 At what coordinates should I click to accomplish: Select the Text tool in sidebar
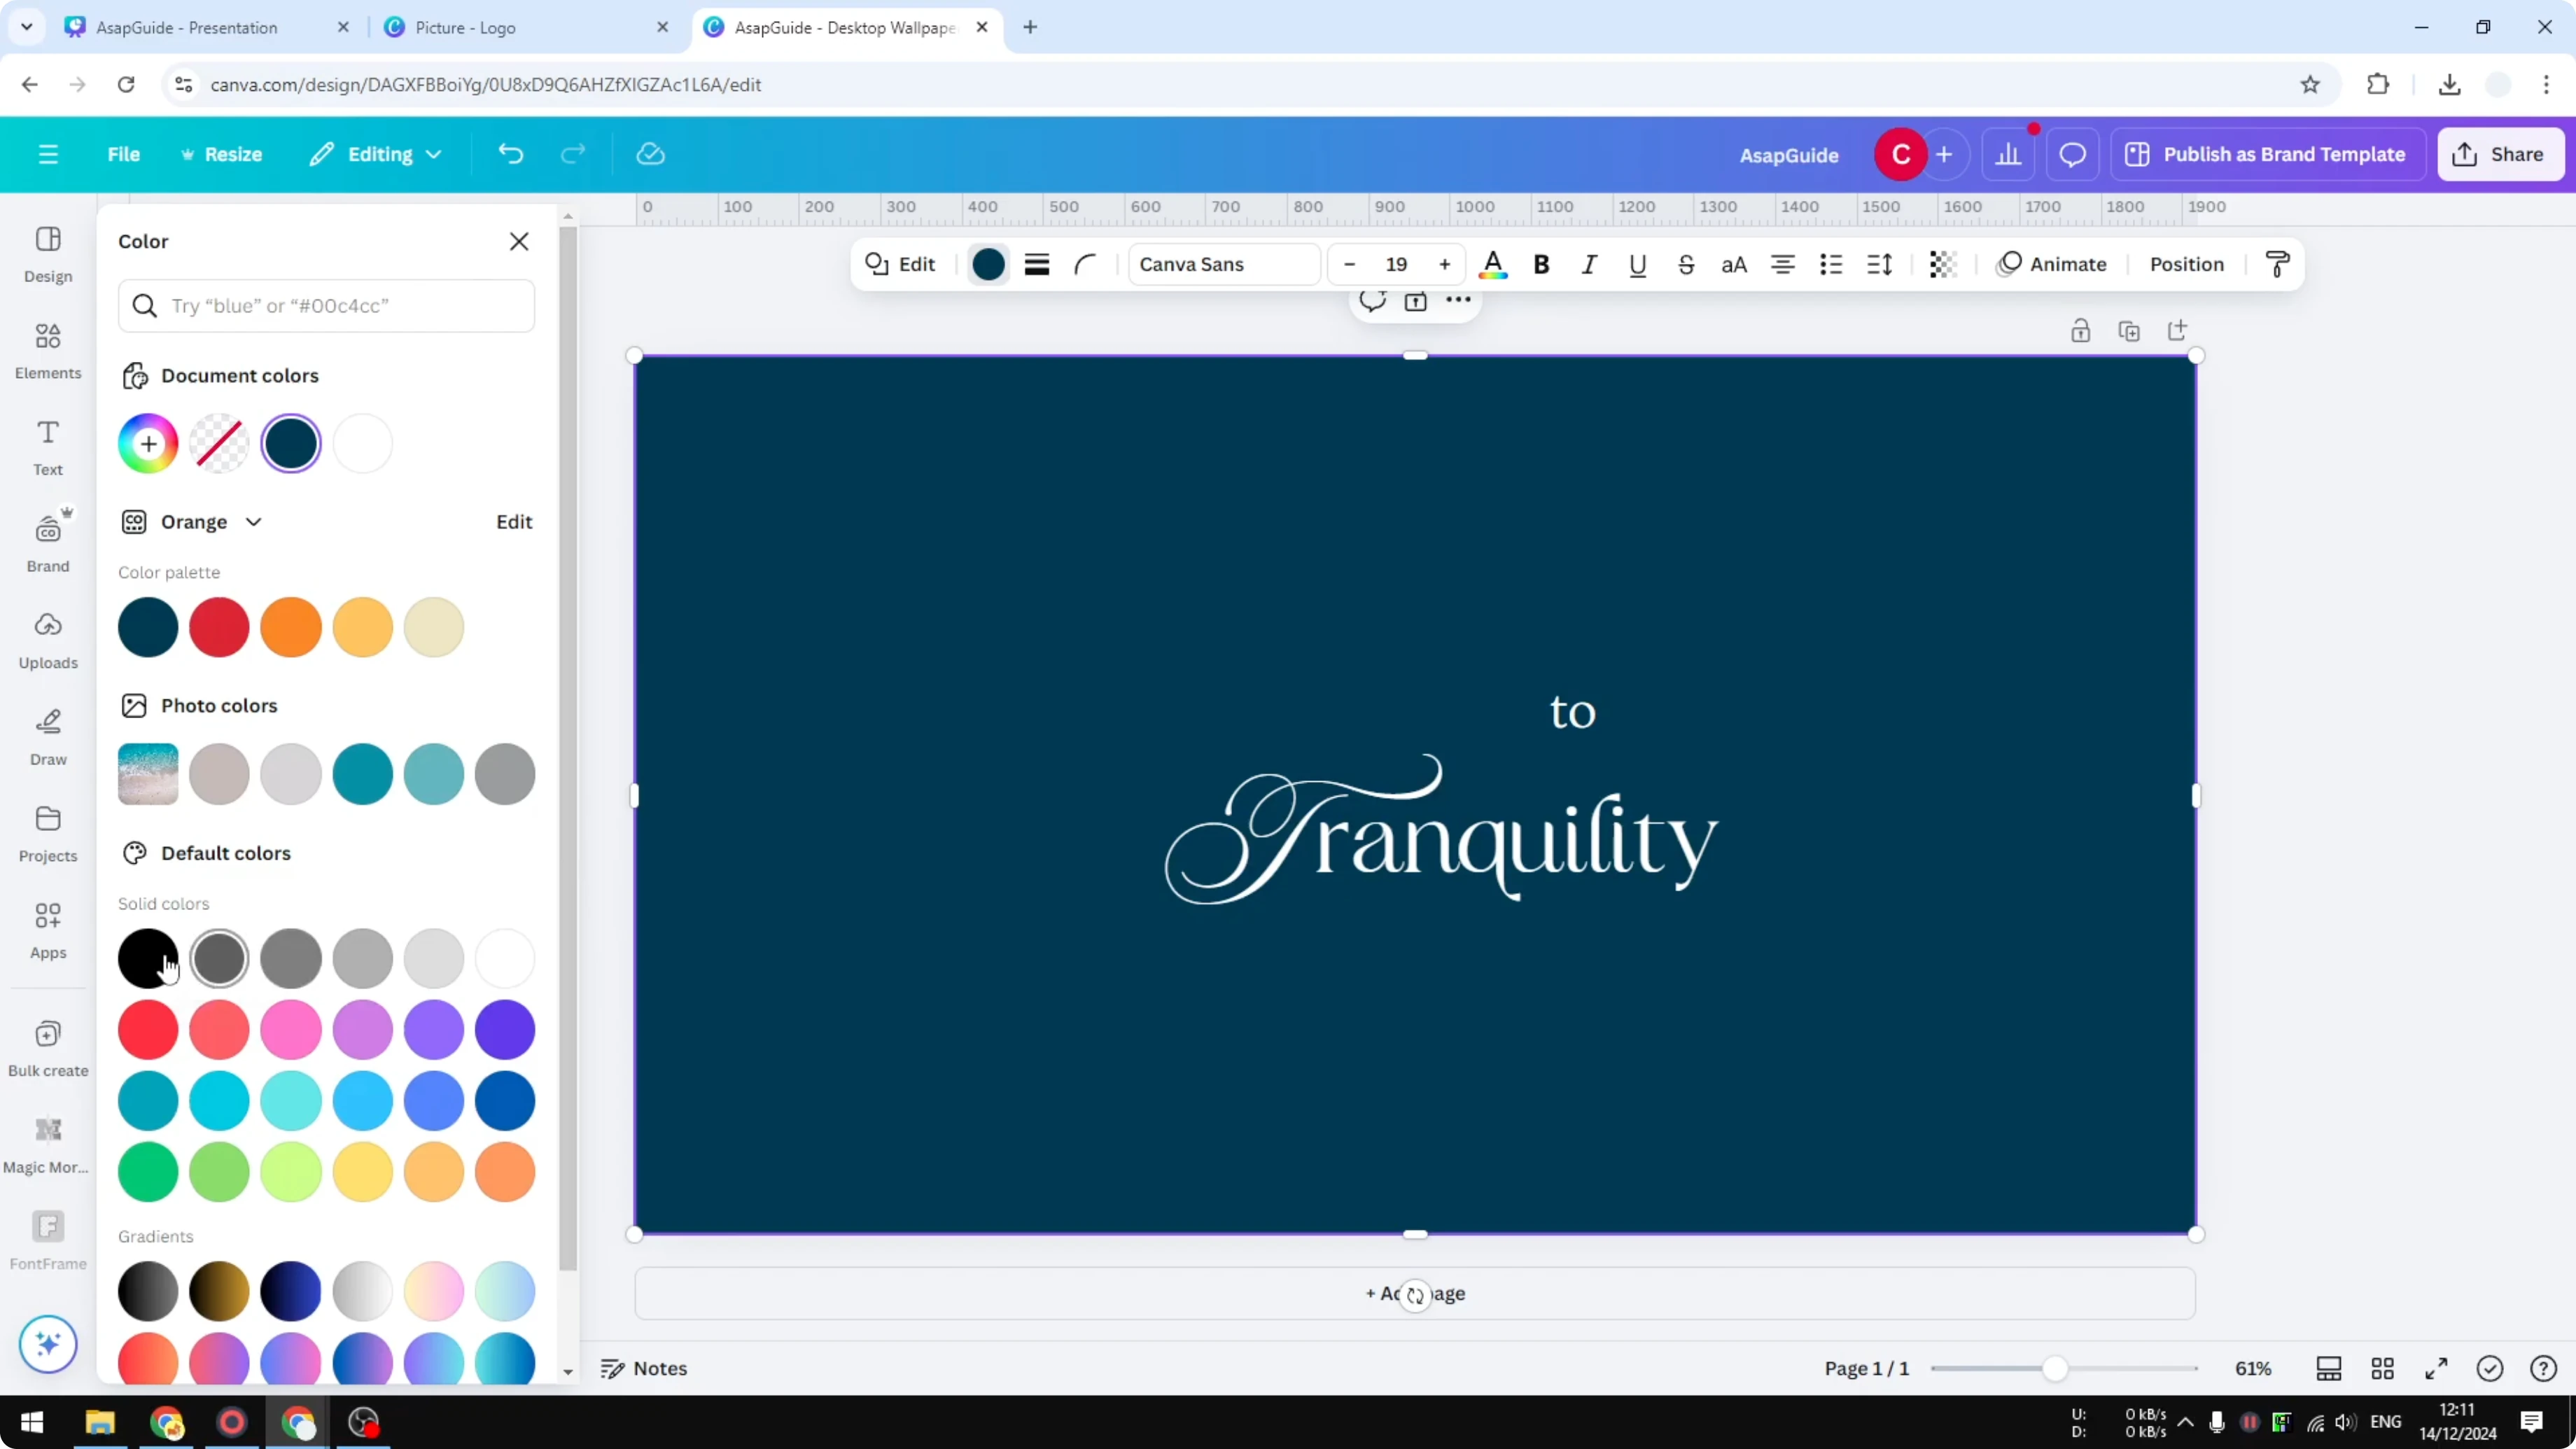pos(47,446)
